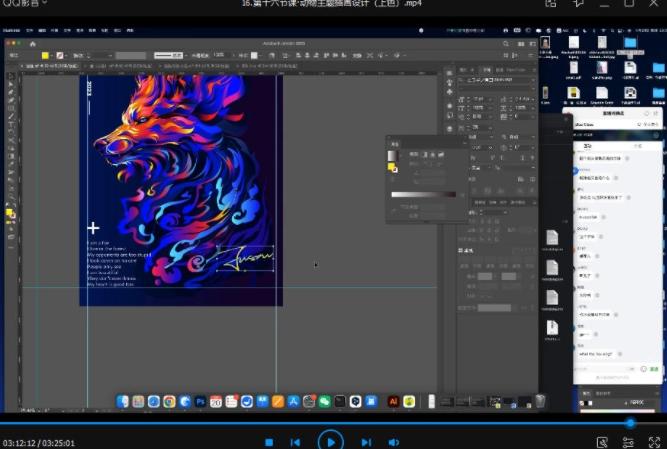Image resolution: width=667 pixels, height=449 pixels.
Task: Click the Illustrator Home icon
Action: (32, 44)
